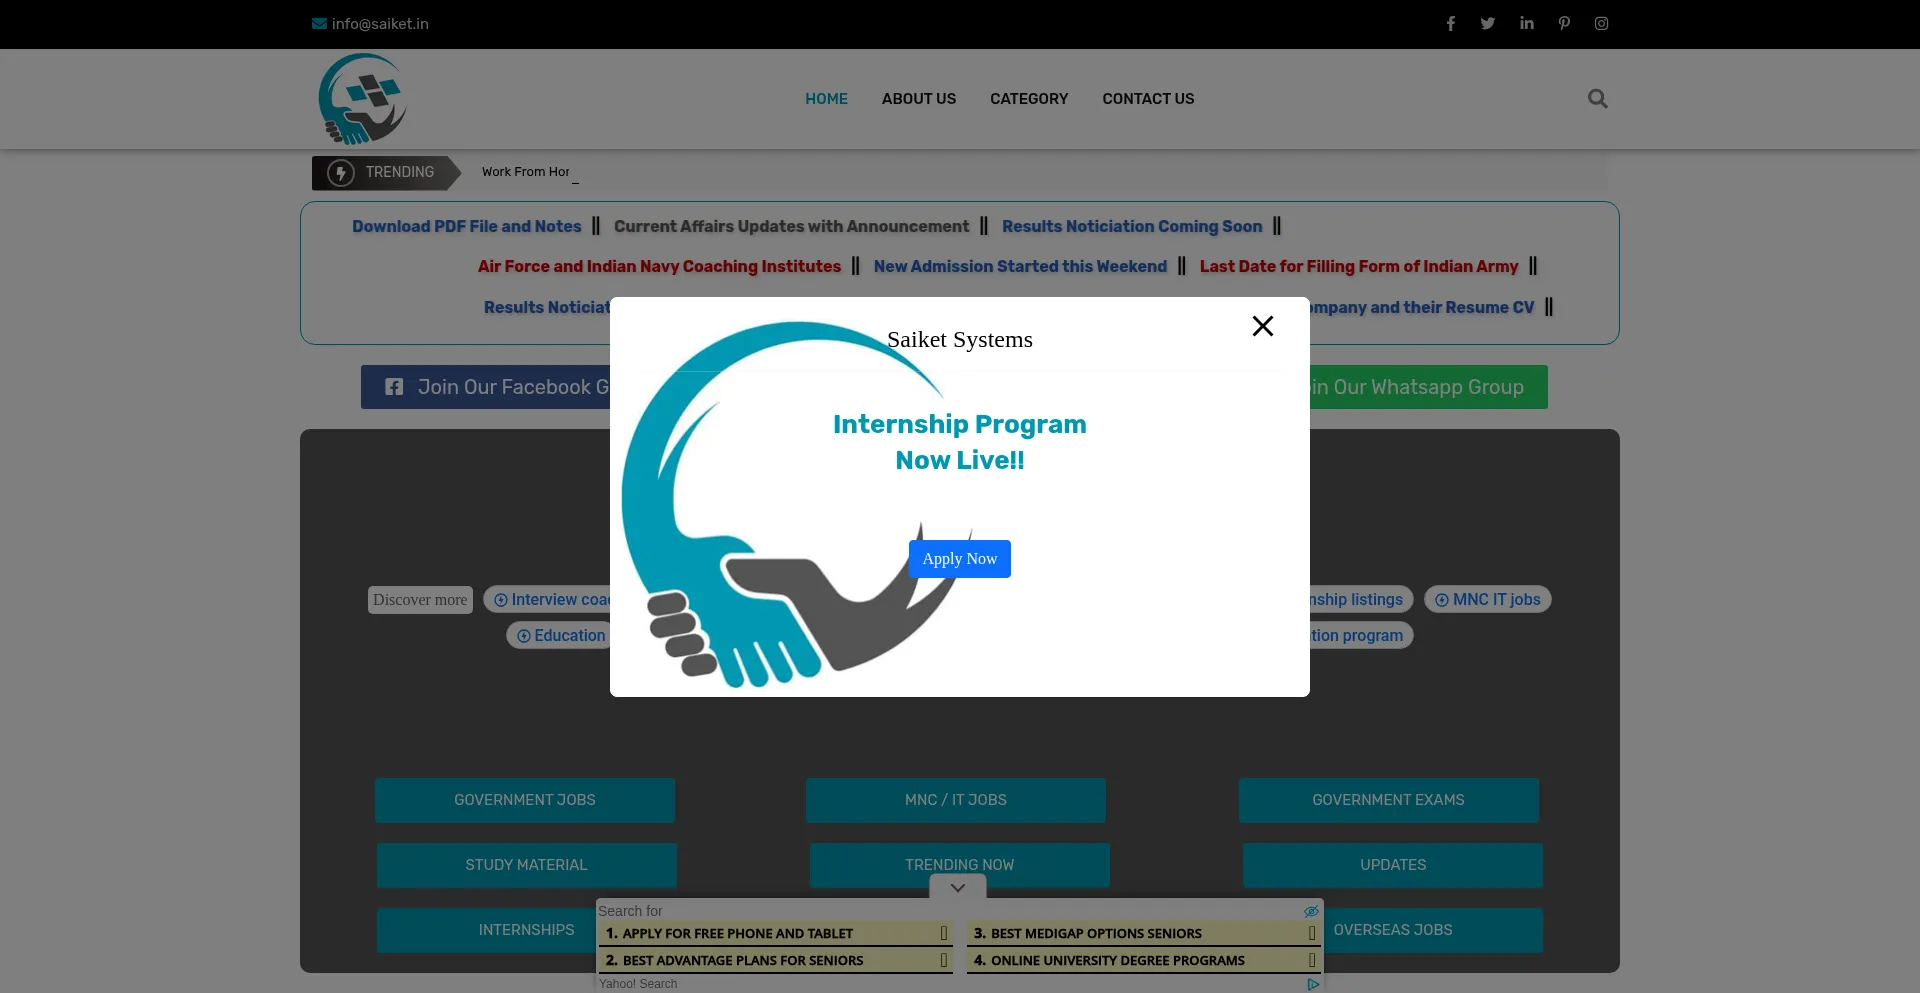Click the info@saiket.in email link
The height and width of the screenshot is (993, 1920).
379,24
